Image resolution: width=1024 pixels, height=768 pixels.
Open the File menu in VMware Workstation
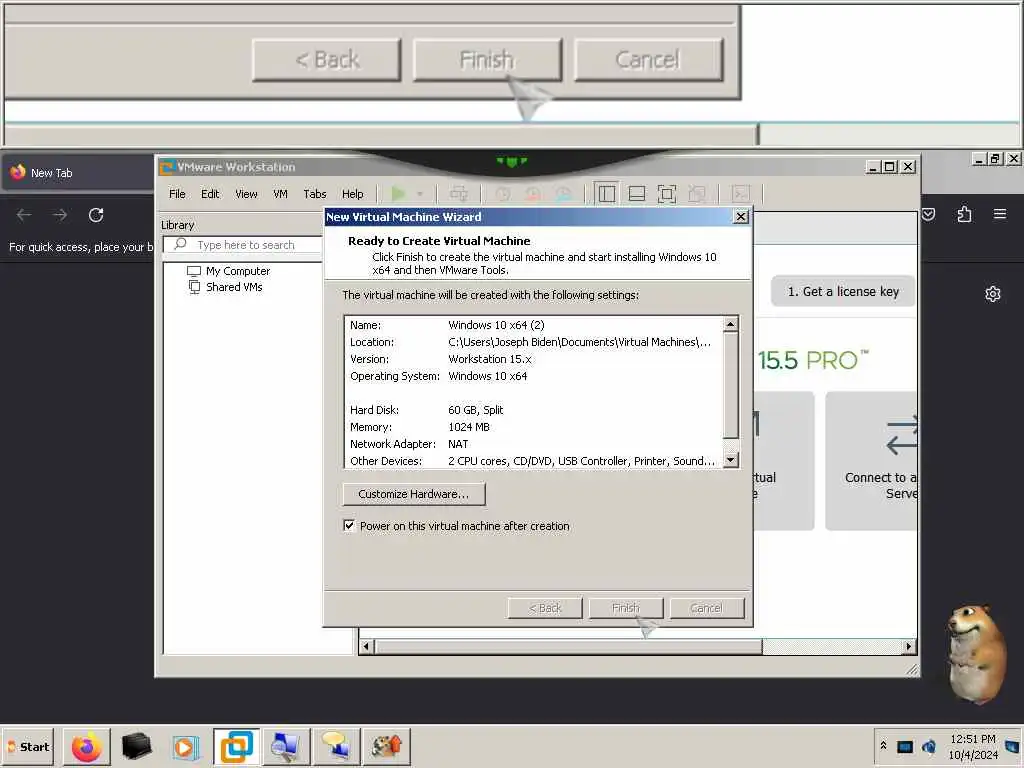(177, 194)
